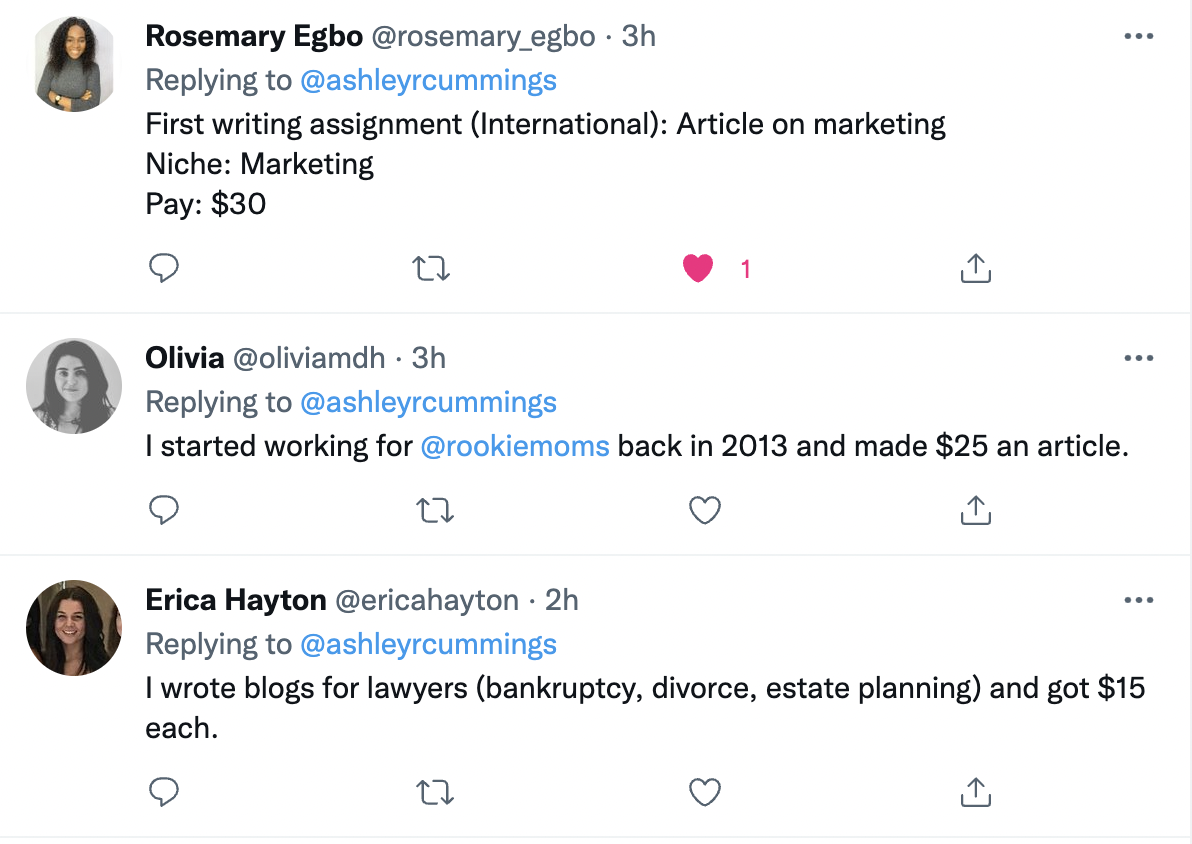The image size is (1192, 844).
Task: Retweet Rosemary Egbo's marketing article tweet
Action: pos(433,268)
